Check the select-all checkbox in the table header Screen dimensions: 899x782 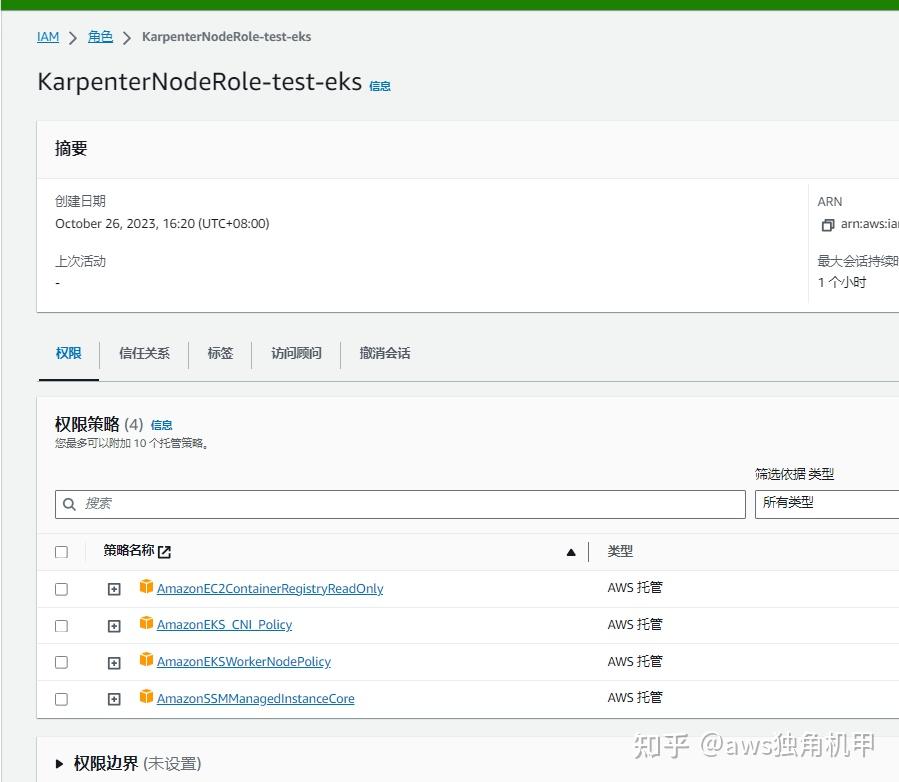61,551
